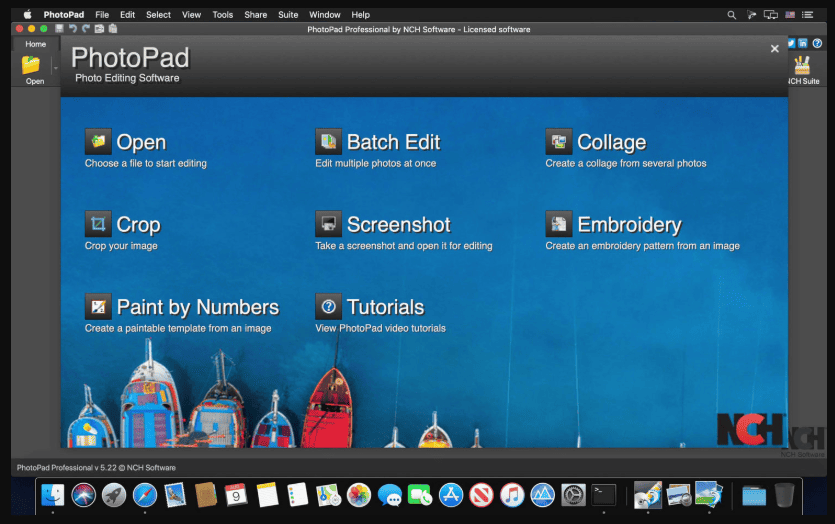The image size is (835, 524).
Task: Open the Notification Center list icon
Action: (x=808, y=15)
